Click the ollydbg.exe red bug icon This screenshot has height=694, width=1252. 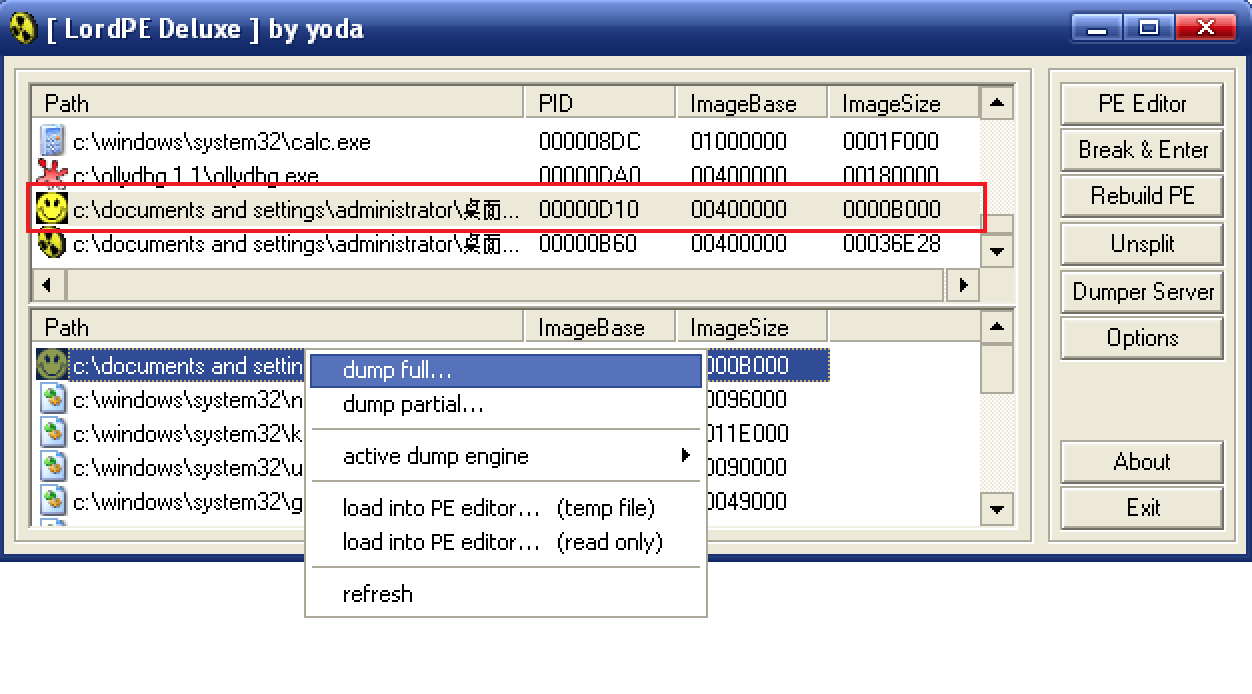51,174
